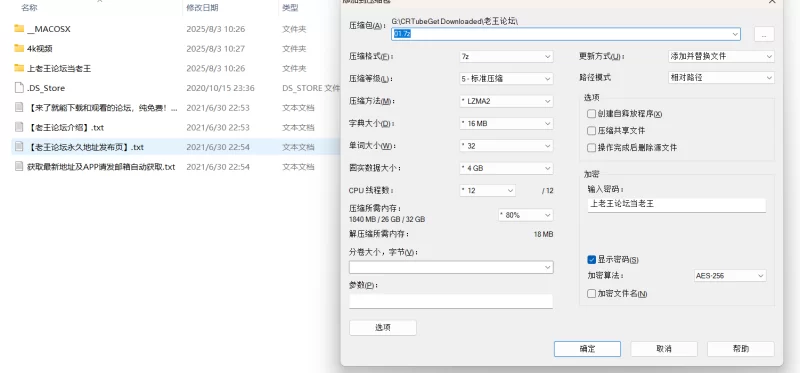The width and height of the screenshot is (800, 373).
Task: Sort by the 修改日期 column header
Action: pyautogui.click(x=202, y=8)
